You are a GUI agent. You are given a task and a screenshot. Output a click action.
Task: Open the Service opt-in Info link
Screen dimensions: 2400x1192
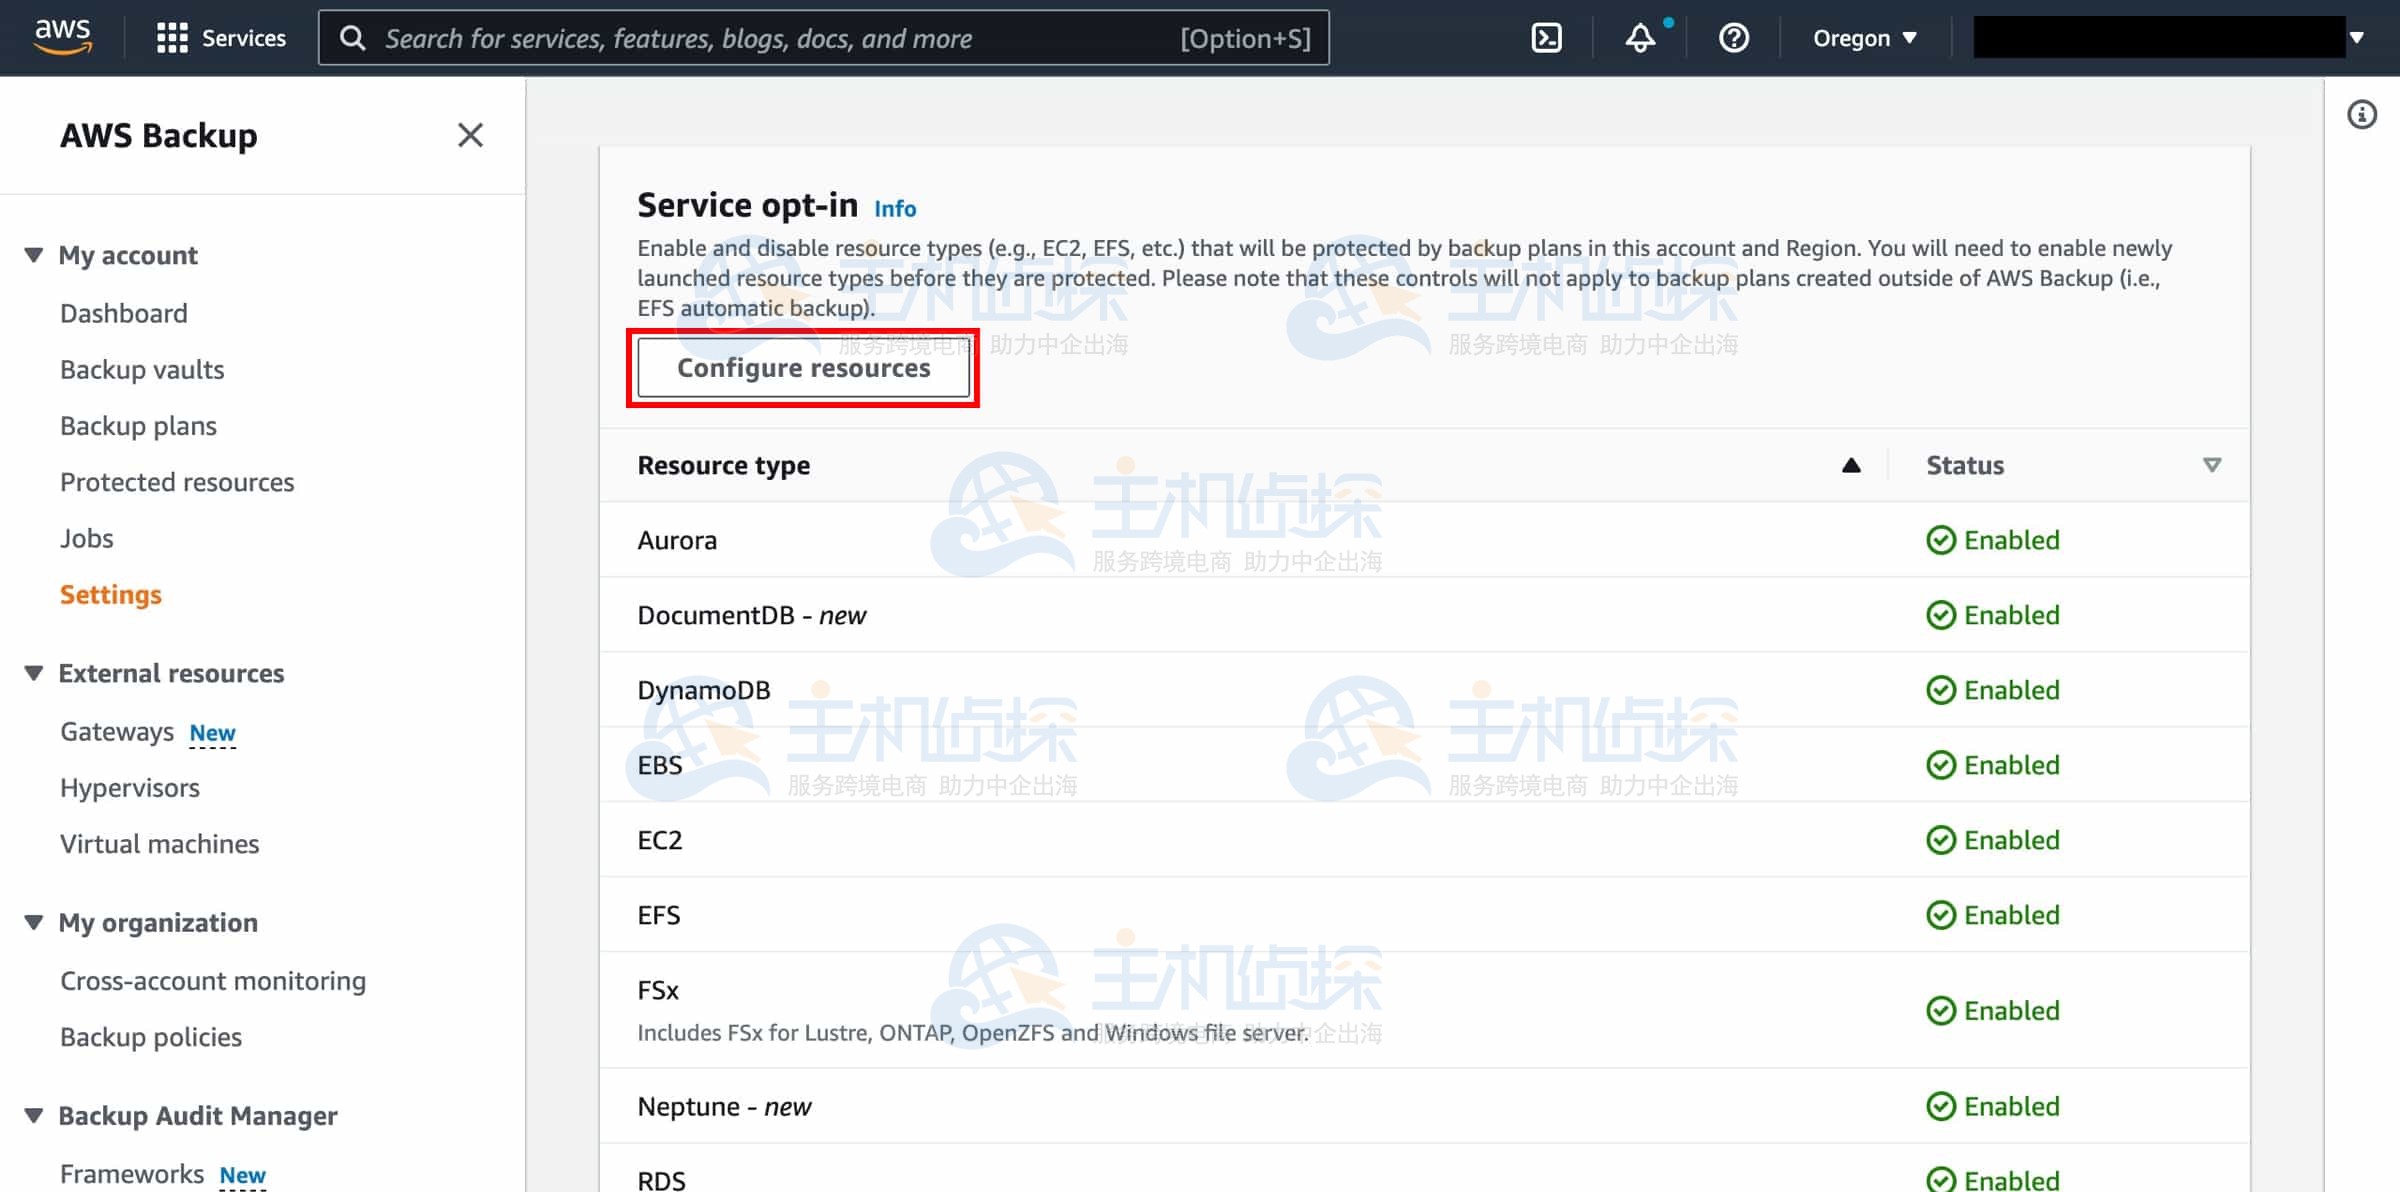click(894, 208)
